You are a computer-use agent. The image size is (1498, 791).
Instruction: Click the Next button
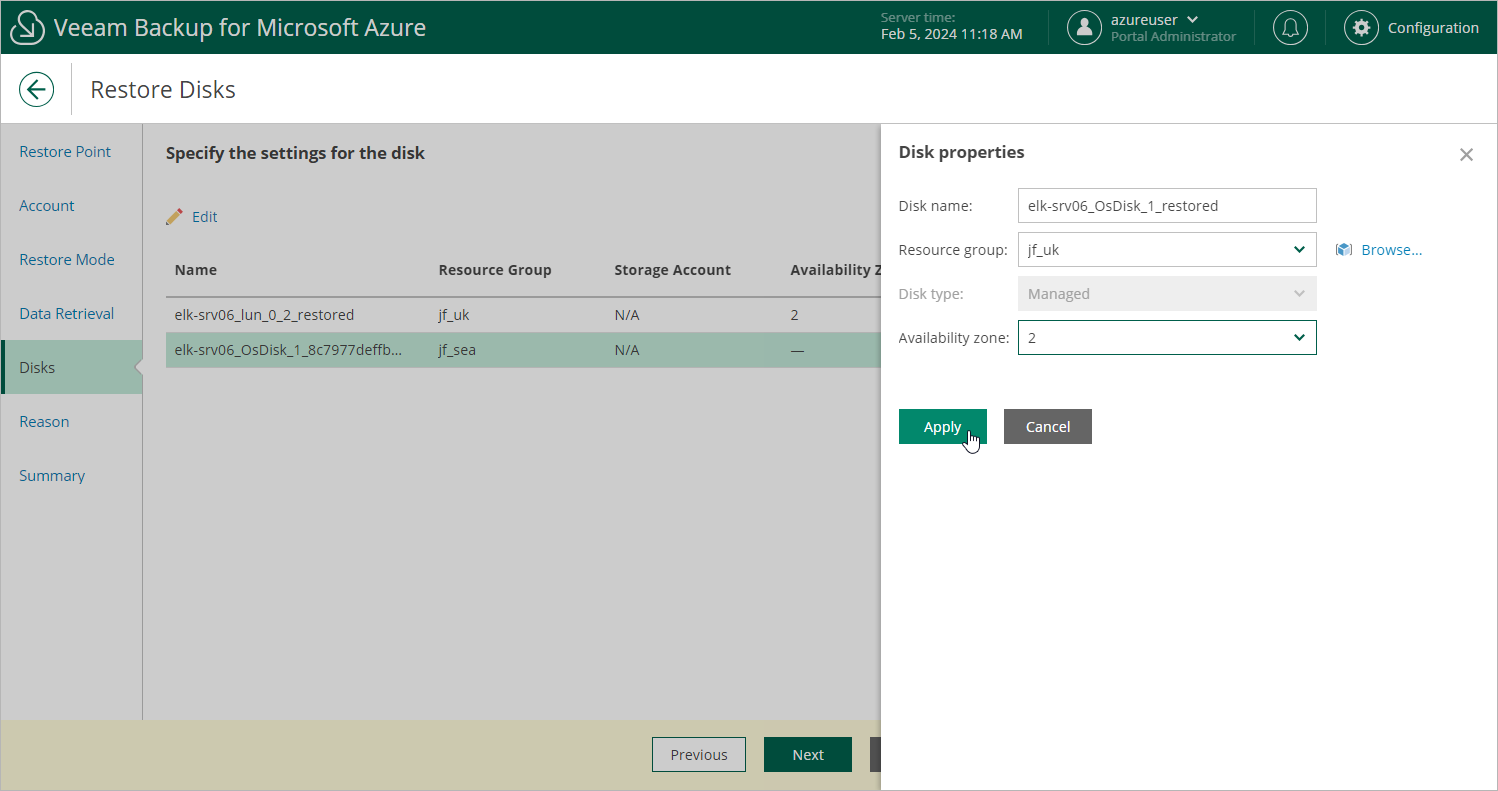coord(808,755)
